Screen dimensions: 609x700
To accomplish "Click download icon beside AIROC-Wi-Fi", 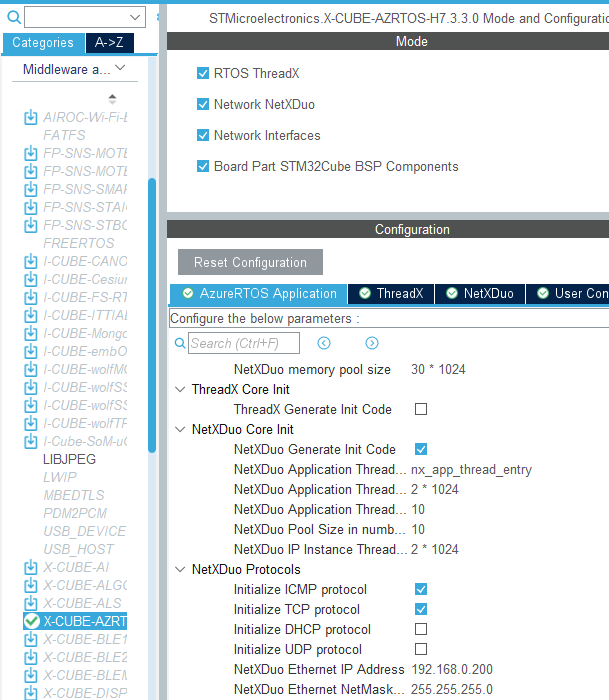I will point(30,117).
